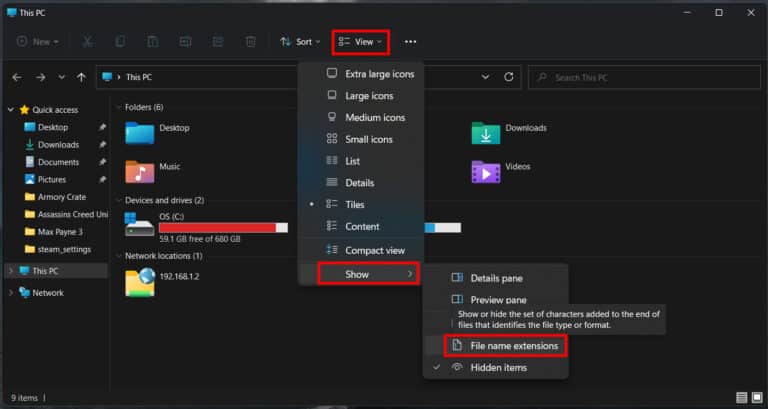Viewport: 768px width, 409px height.
Task: Choose Extra large icons view
Action: (x=361, y=74)
